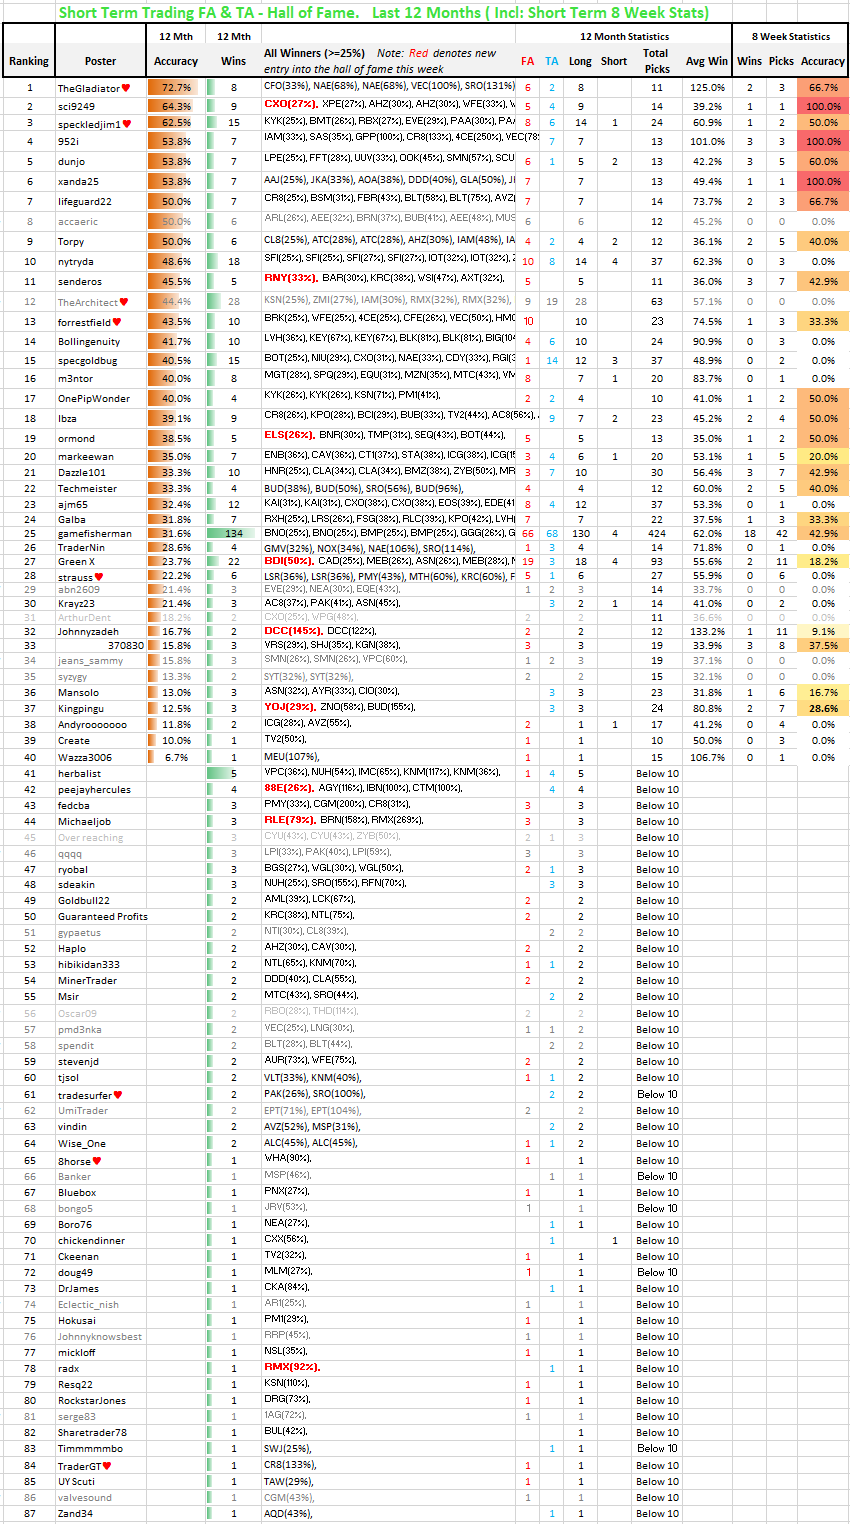This screenshot has height=1524, width=850.
Task: Select Wazza3006's 6.7% accuracy cell
Action: click(x=175, y=757)
